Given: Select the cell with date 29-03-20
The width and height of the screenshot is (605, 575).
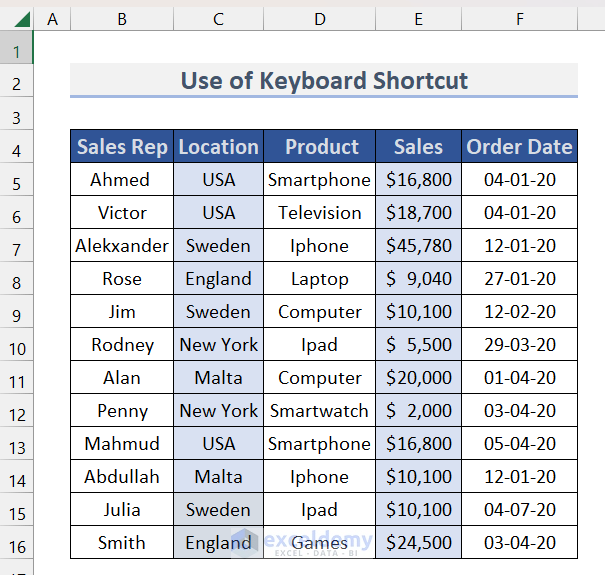Looking at the screenshot, I should [520, 345].
